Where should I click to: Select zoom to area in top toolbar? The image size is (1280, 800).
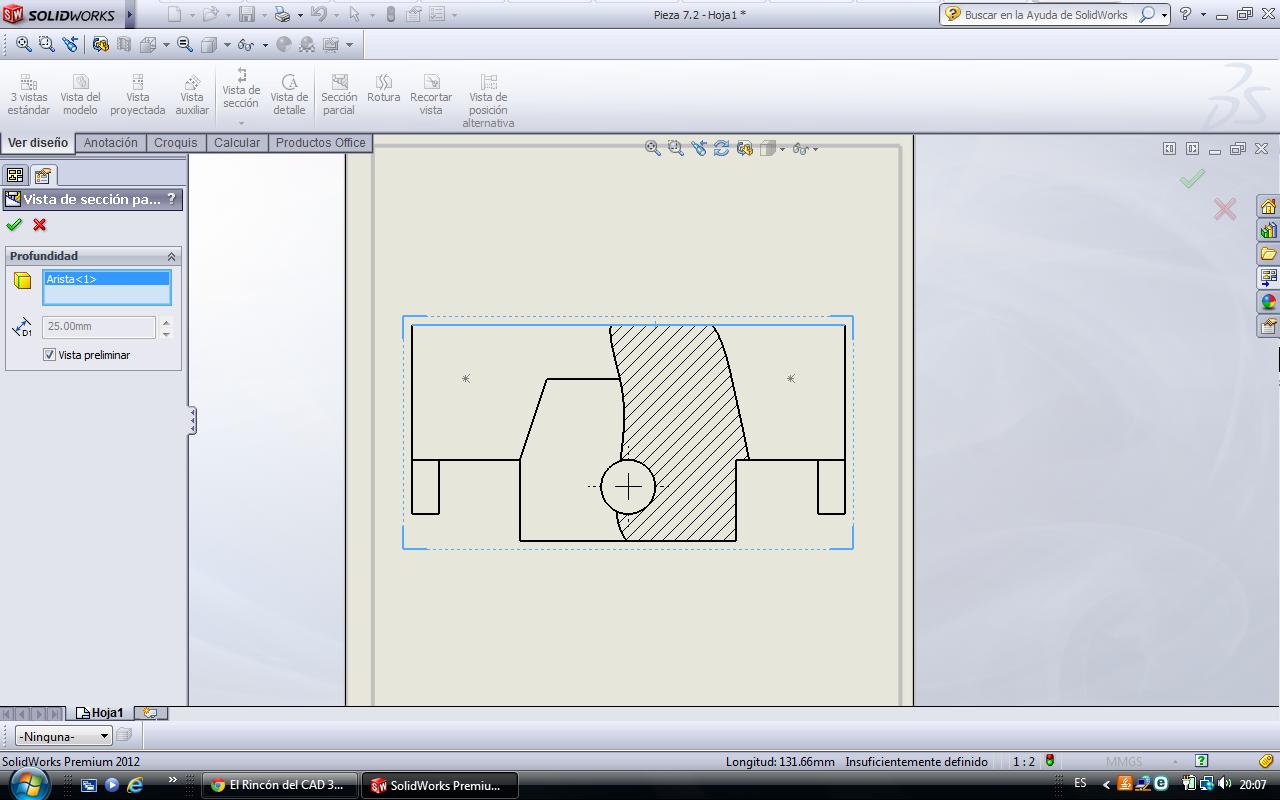[46, 44]
